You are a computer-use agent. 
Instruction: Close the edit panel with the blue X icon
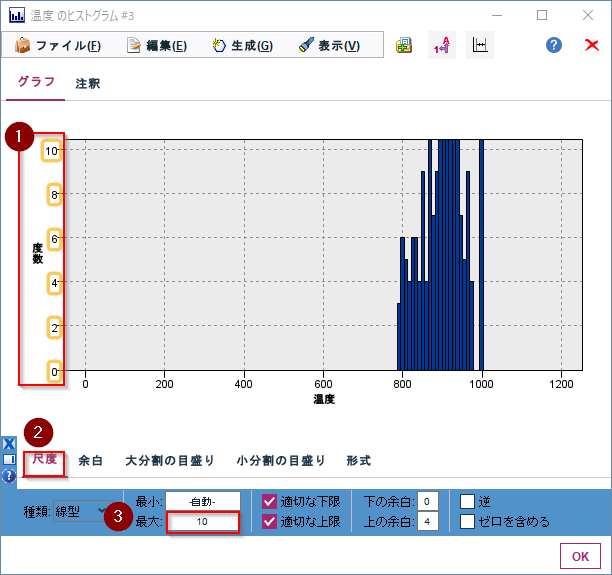pos(9,444)
